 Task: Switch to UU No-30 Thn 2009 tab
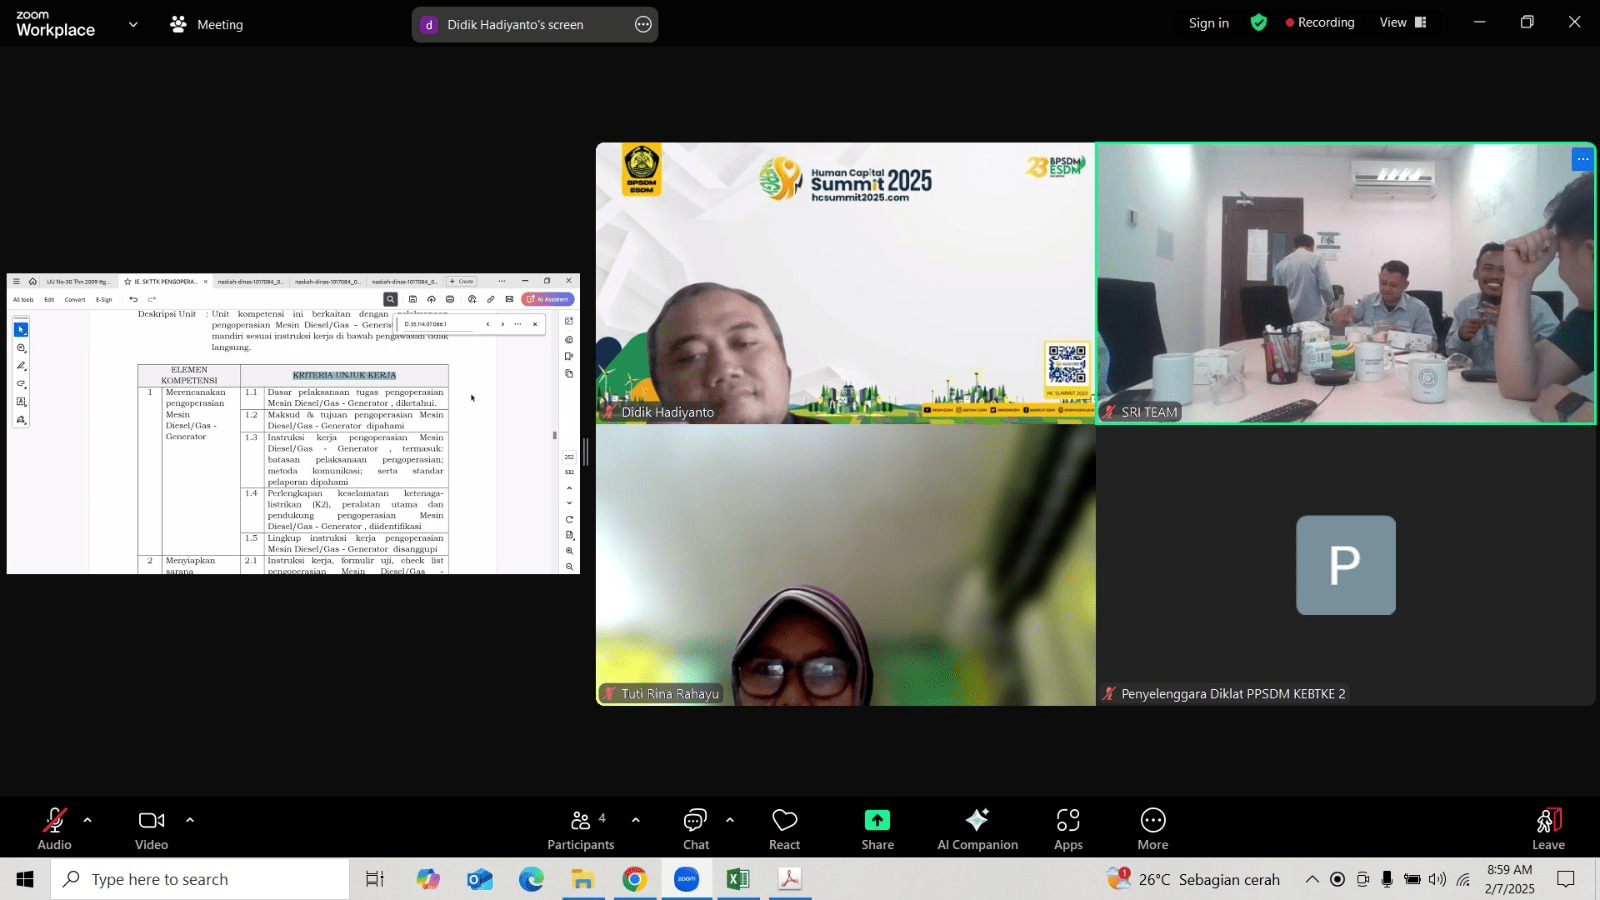pyautogui.click(x=78, y=281)
